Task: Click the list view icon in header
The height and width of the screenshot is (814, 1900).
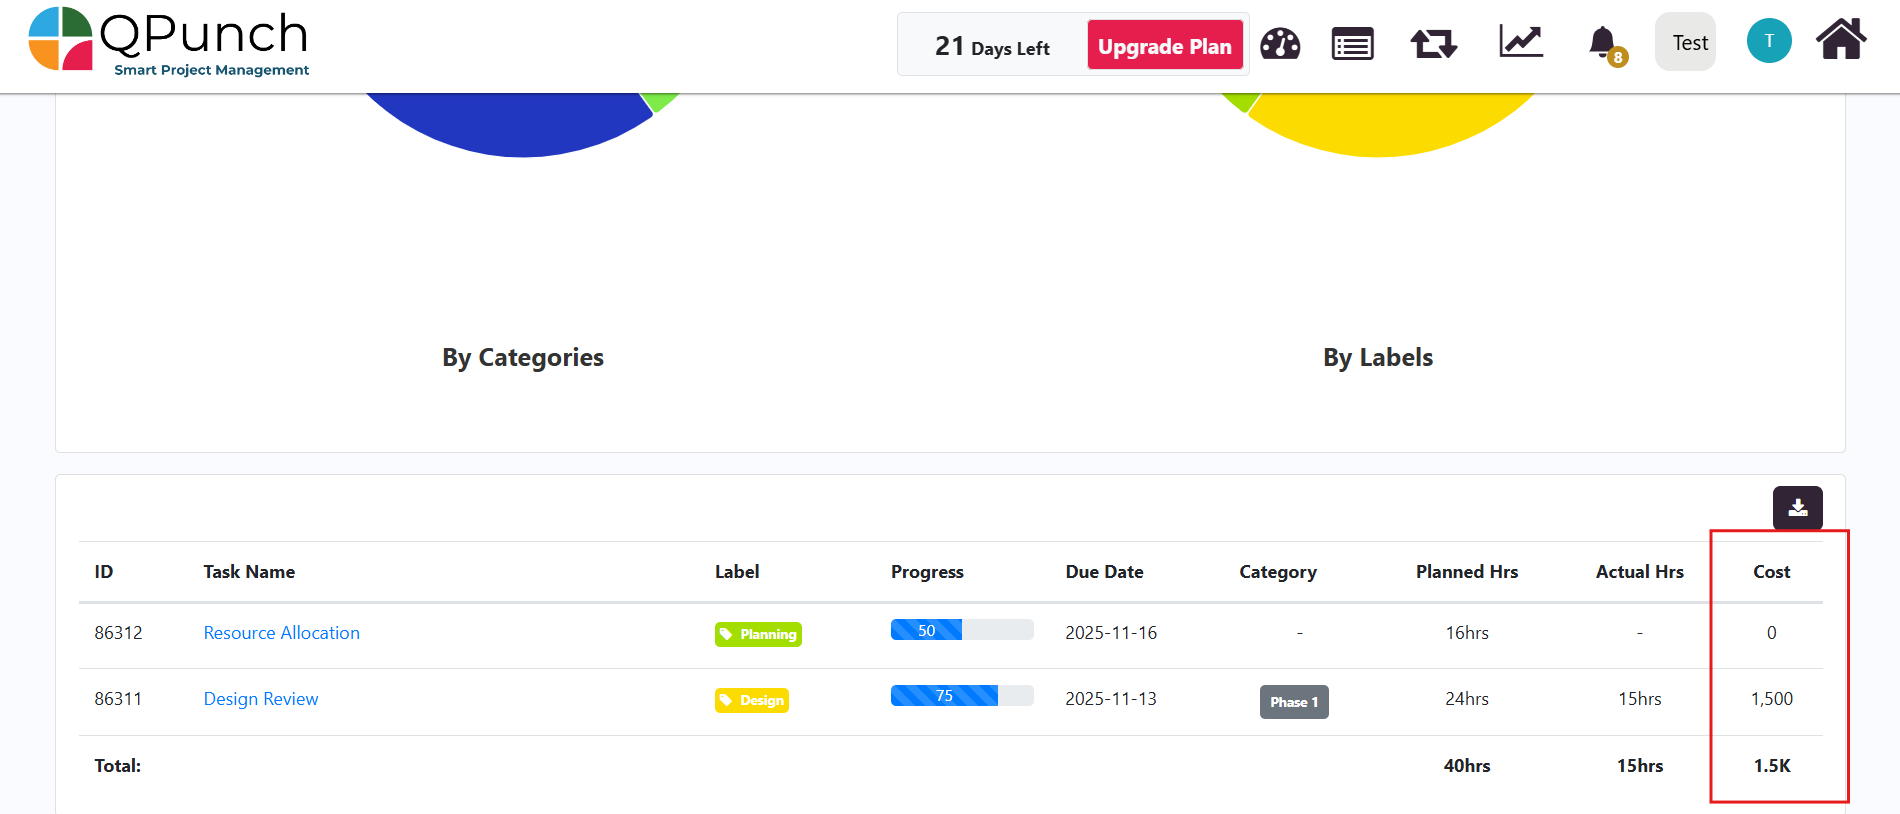Action: click(1352, 44)
